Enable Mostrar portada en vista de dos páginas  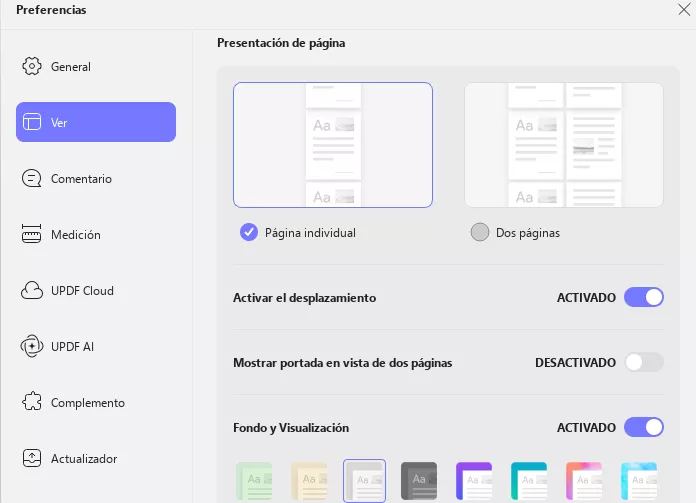[644, 362]
